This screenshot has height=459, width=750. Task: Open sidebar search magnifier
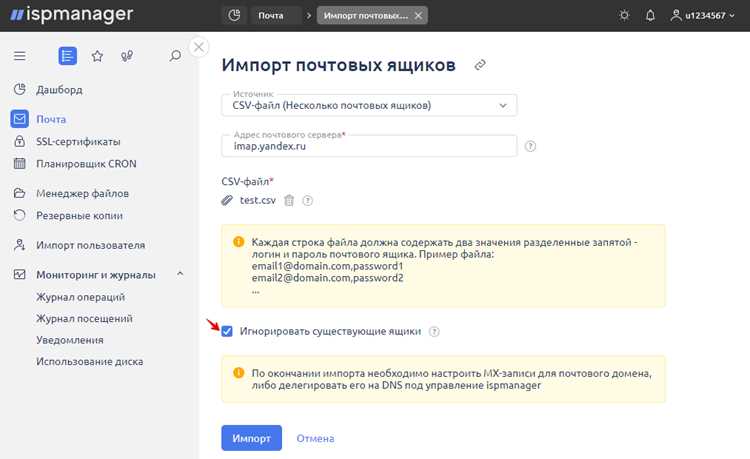coord(175,56)
